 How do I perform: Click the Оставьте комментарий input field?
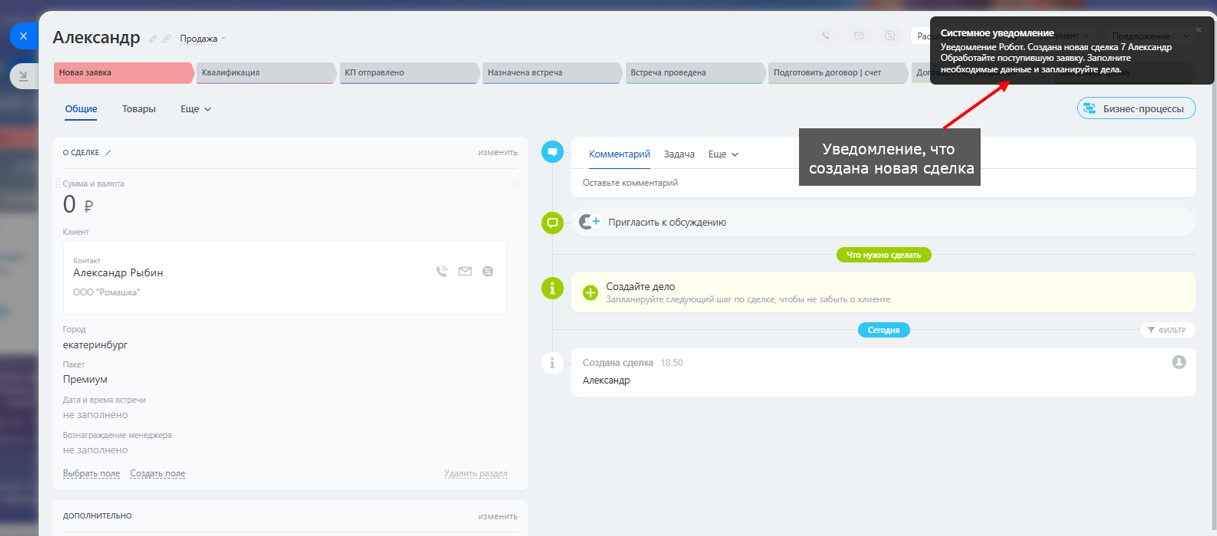pyautogui.click(x=883, y=183)
